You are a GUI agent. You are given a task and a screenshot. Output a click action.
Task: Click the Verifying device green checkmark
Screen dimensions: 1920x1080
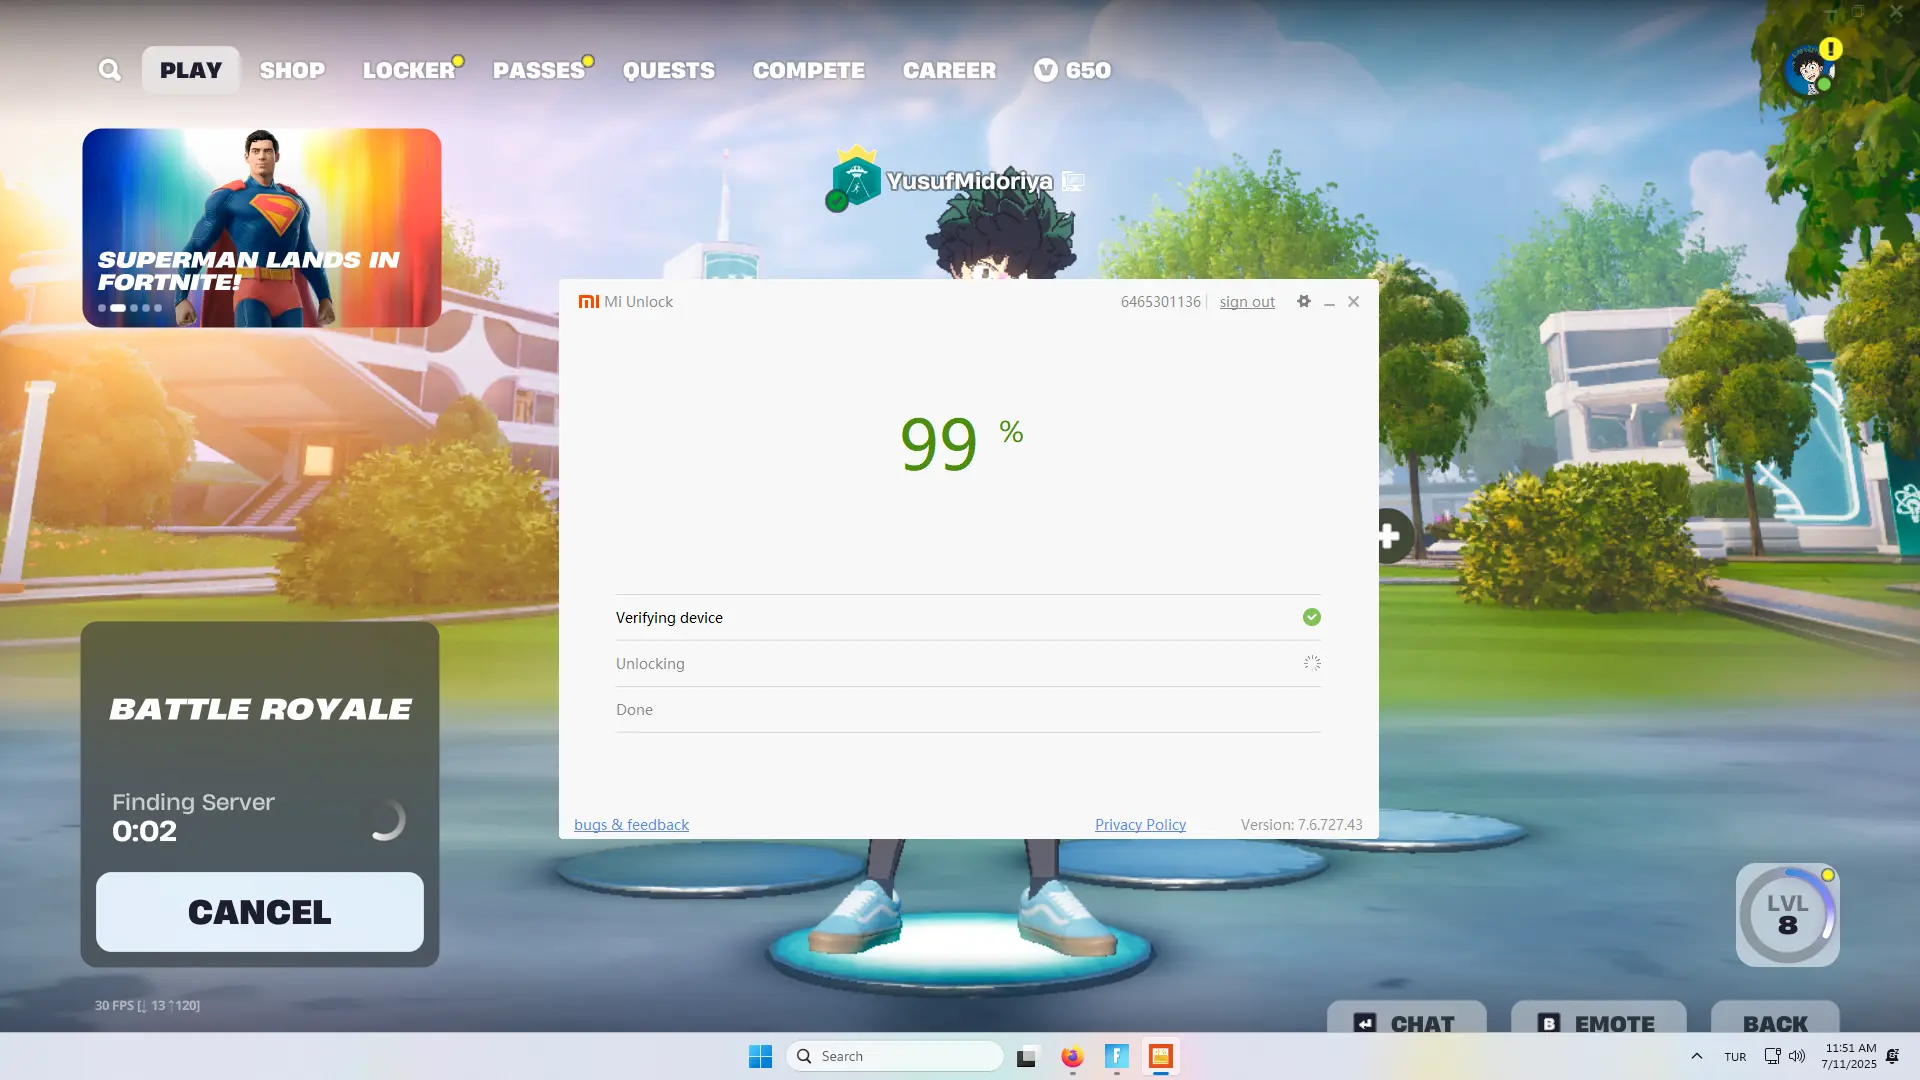click(1312, 617)
